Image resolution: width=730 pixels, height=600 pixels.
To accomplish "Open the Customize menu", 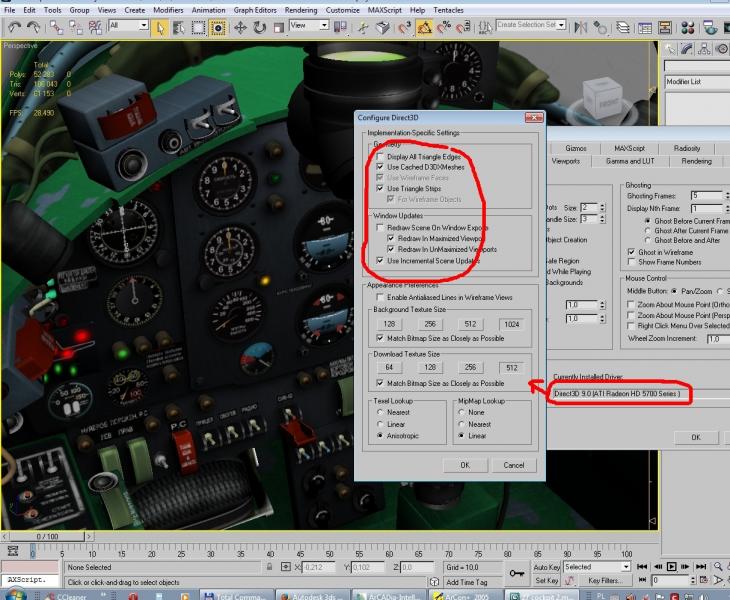I will pyautogui.click(x=343, y=10).
